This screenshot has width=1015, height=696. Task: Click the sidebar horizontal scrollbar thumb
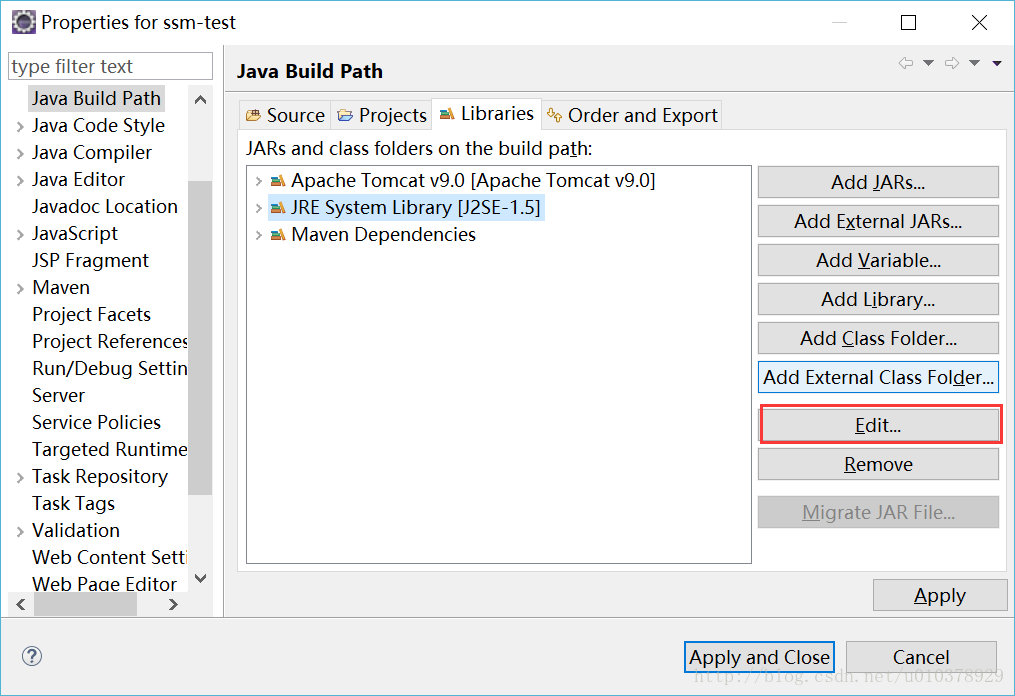85,605
